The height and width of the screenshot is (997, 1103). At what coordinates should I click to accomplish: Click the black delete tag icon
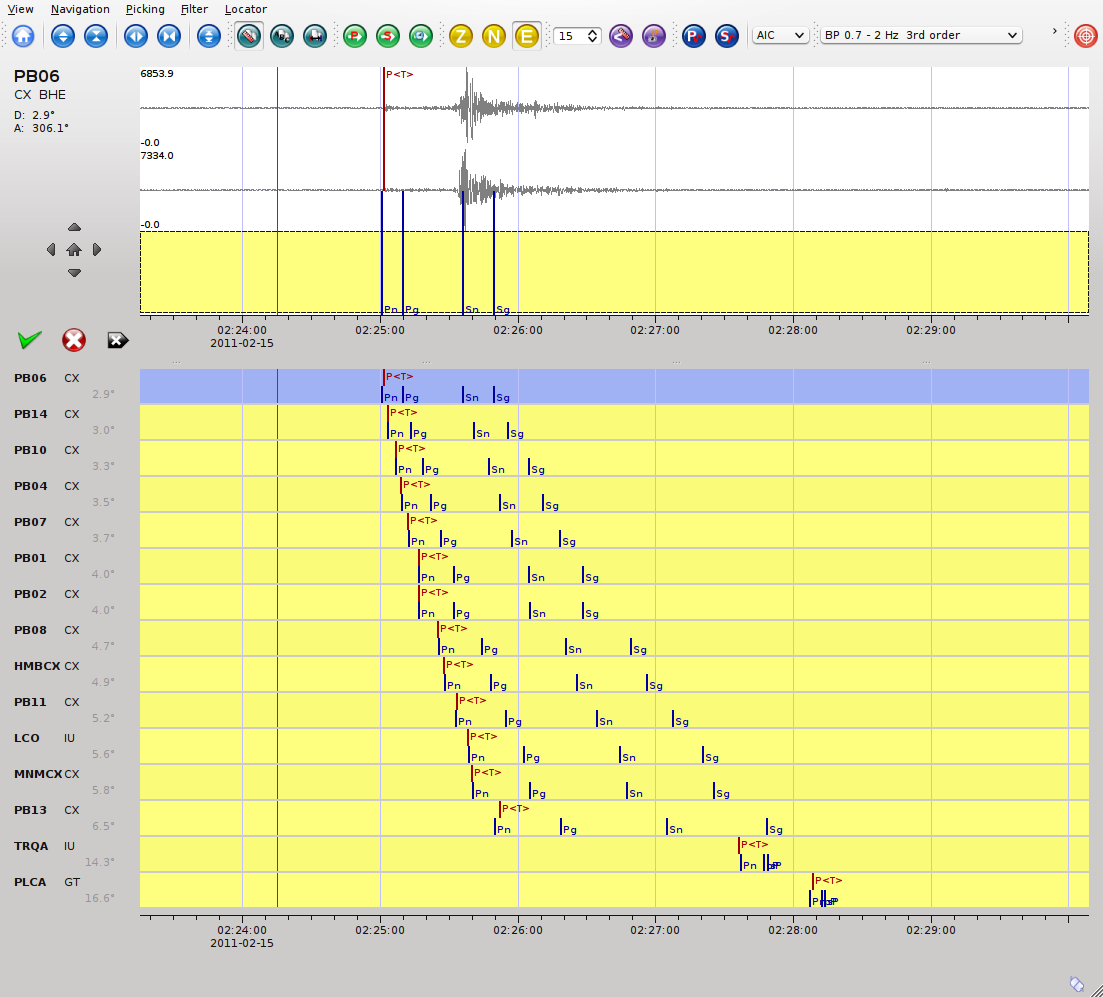(117, 340)
